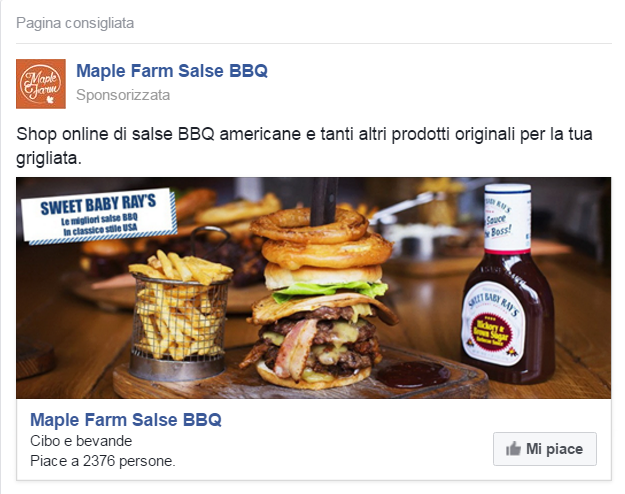Click Piace a 2376 persone text
This screenshot has height=494, width=625.
click(x=103, y=461)
